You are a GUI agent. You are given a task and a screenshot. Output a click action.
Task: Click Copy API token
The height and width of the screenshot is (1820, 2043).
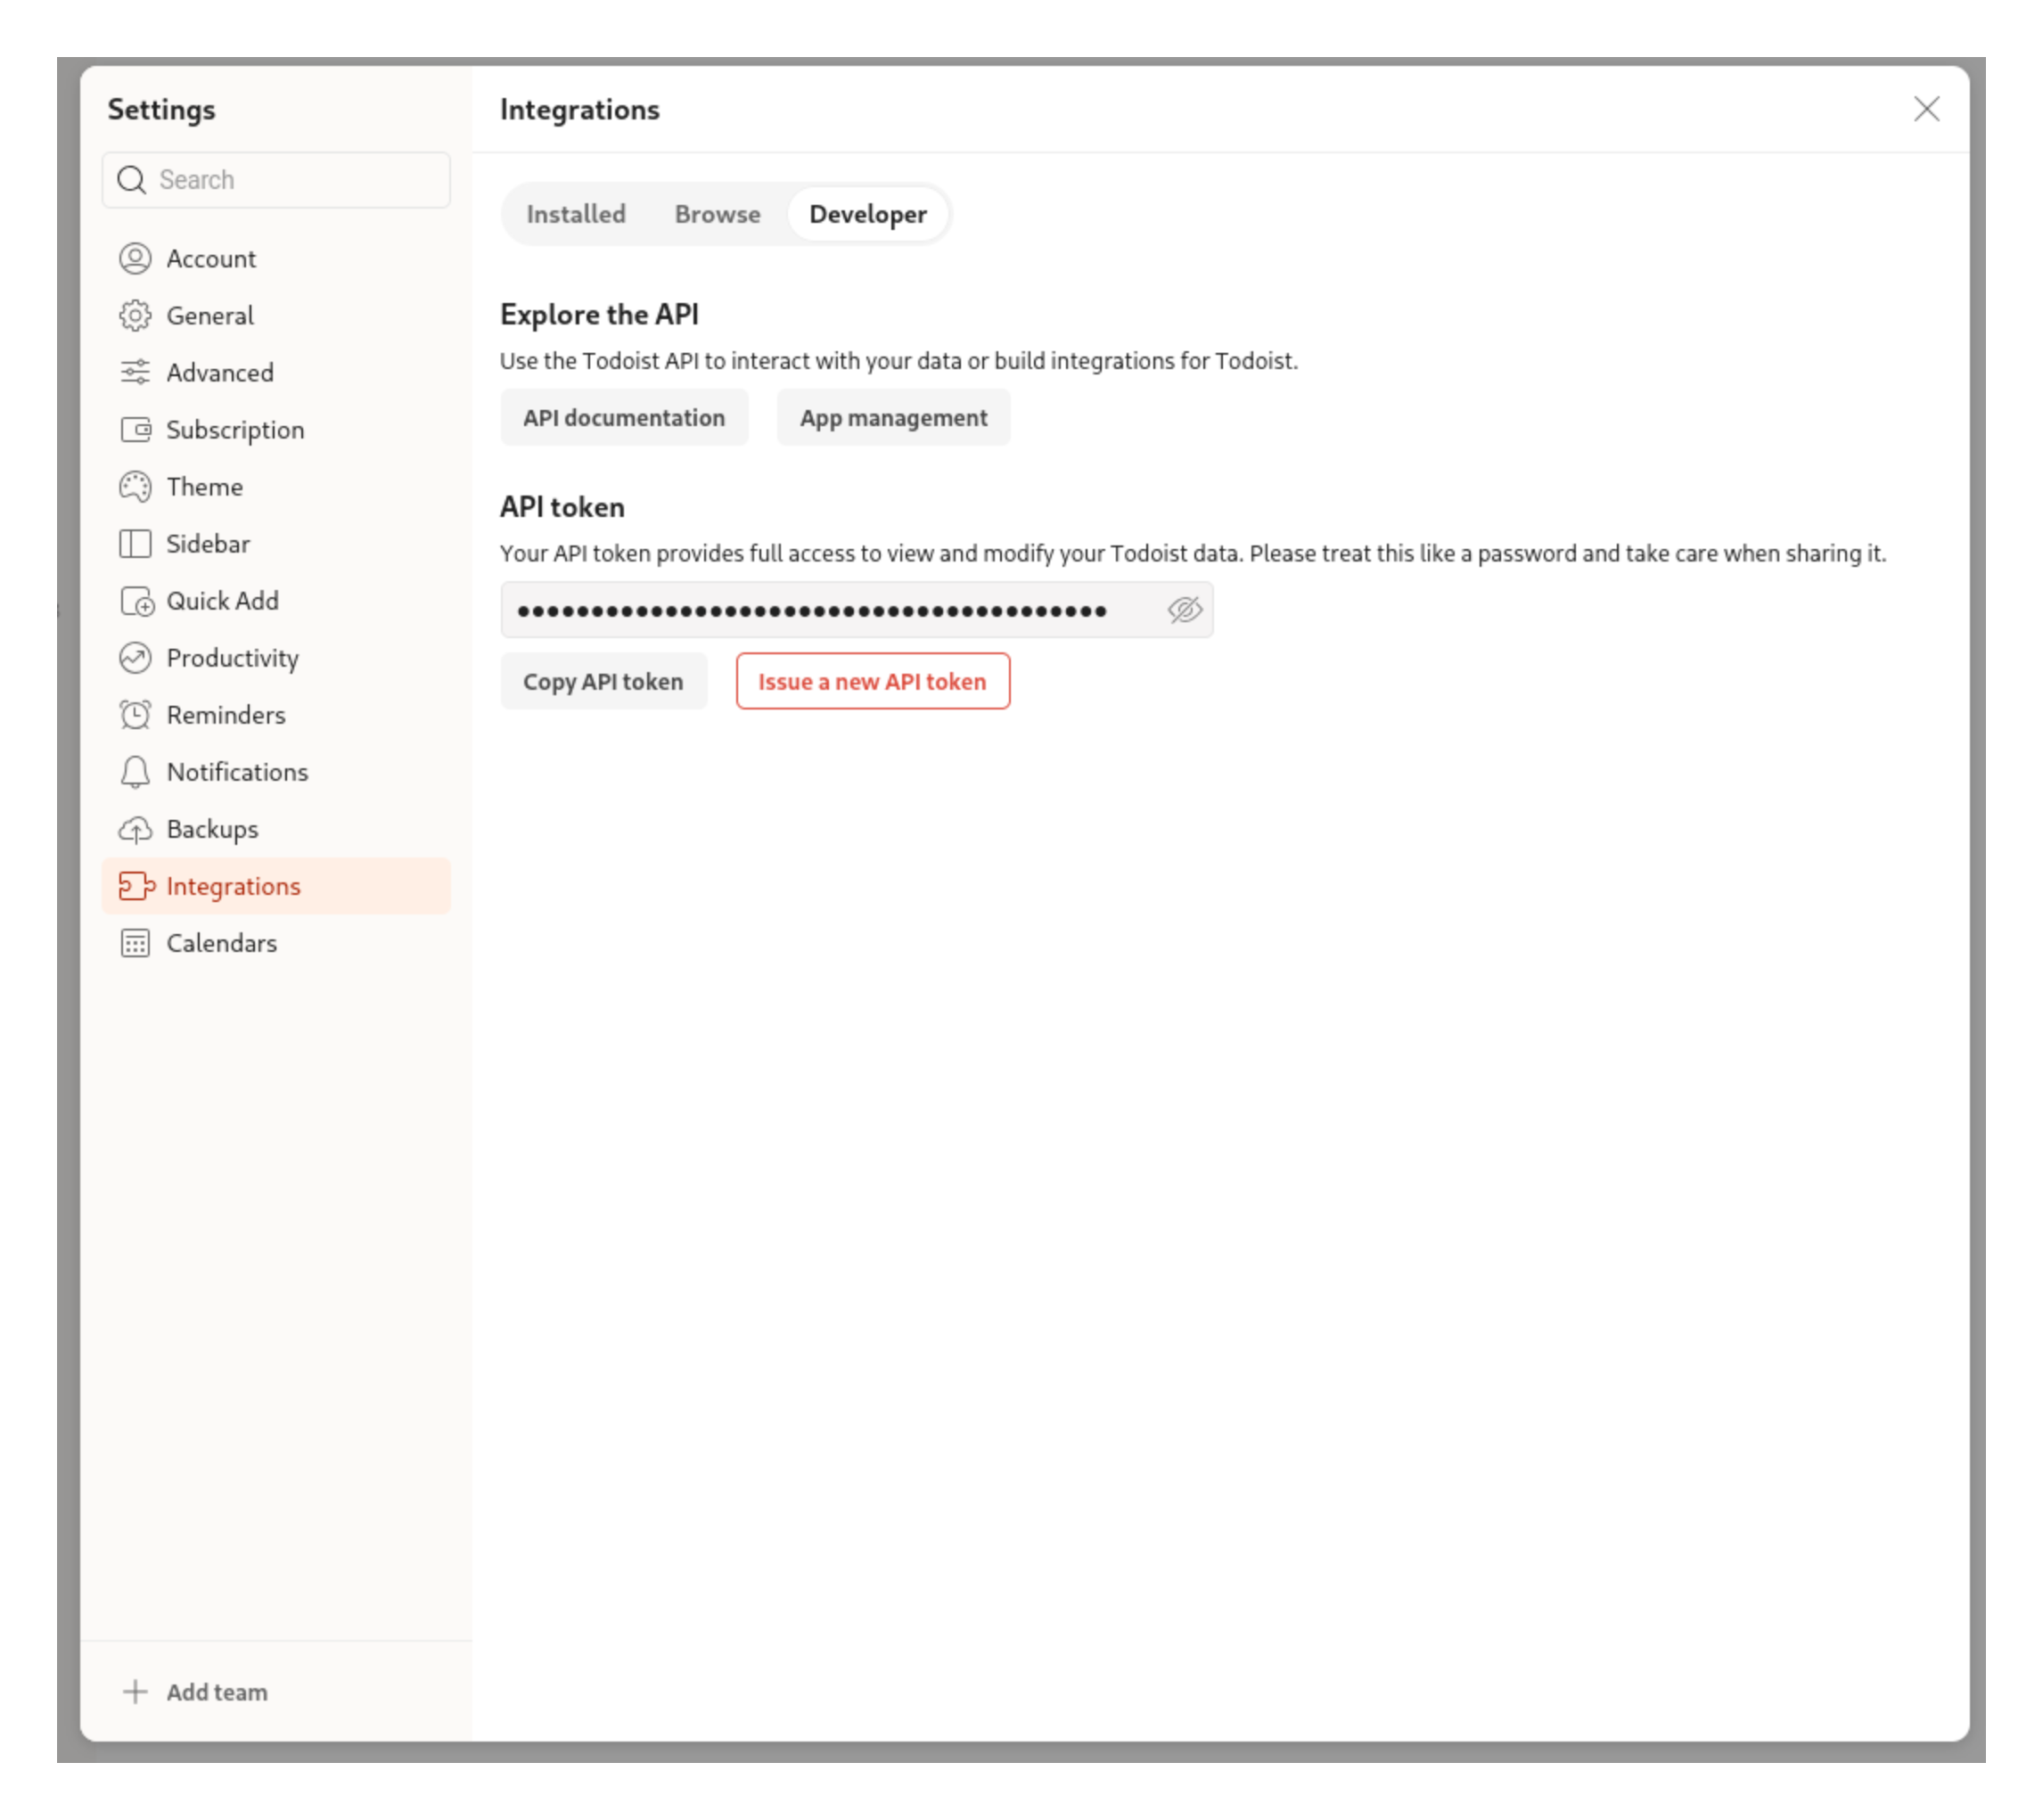point(603,681)
